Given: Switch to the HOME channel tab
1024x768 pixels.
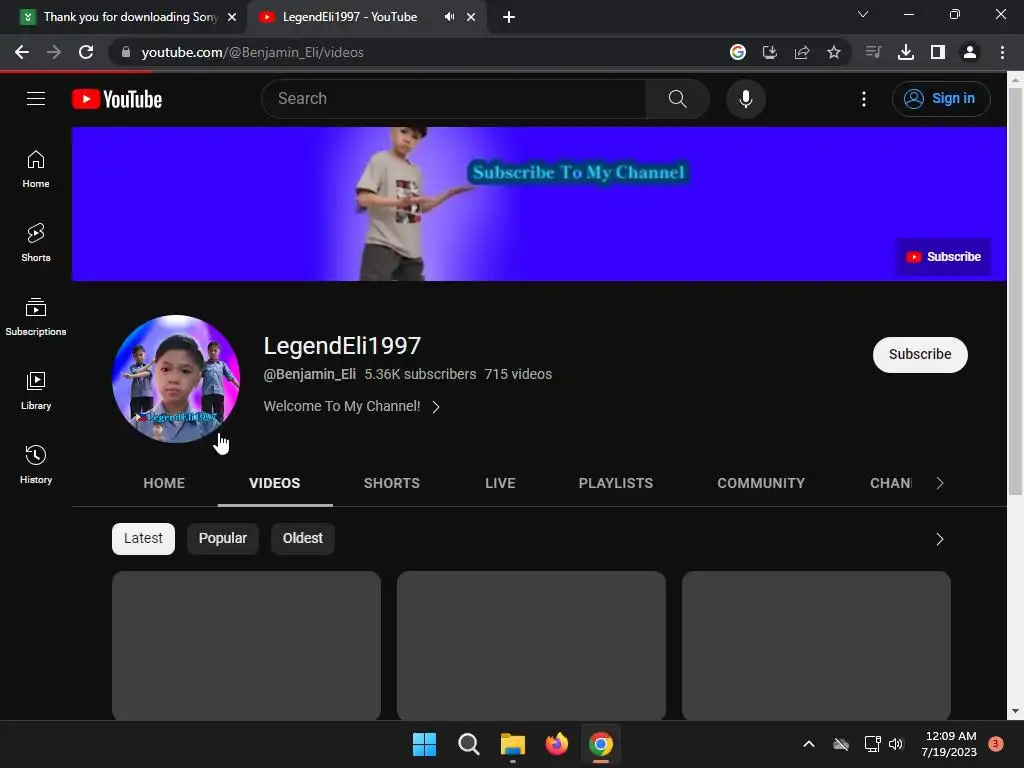Looking at the screenshot, I should coord(164,483).
